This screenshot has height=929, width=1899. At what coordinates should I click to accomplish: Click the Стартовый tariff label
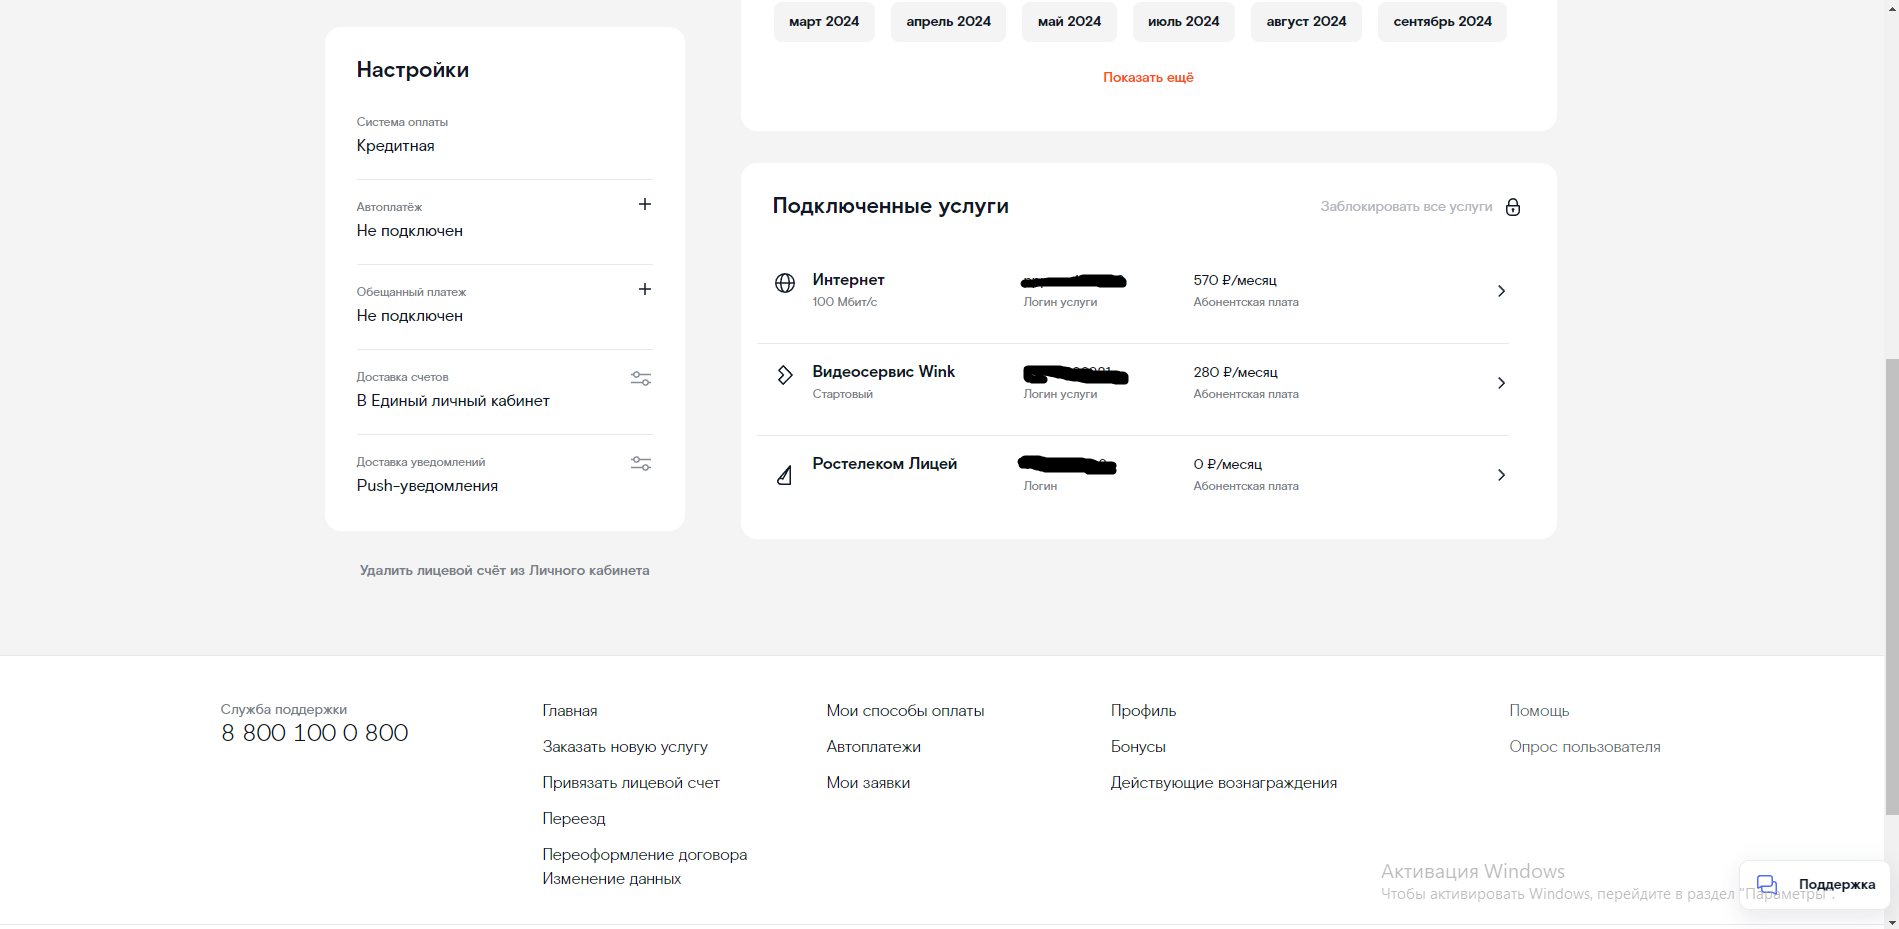click(x=842, y=394)
